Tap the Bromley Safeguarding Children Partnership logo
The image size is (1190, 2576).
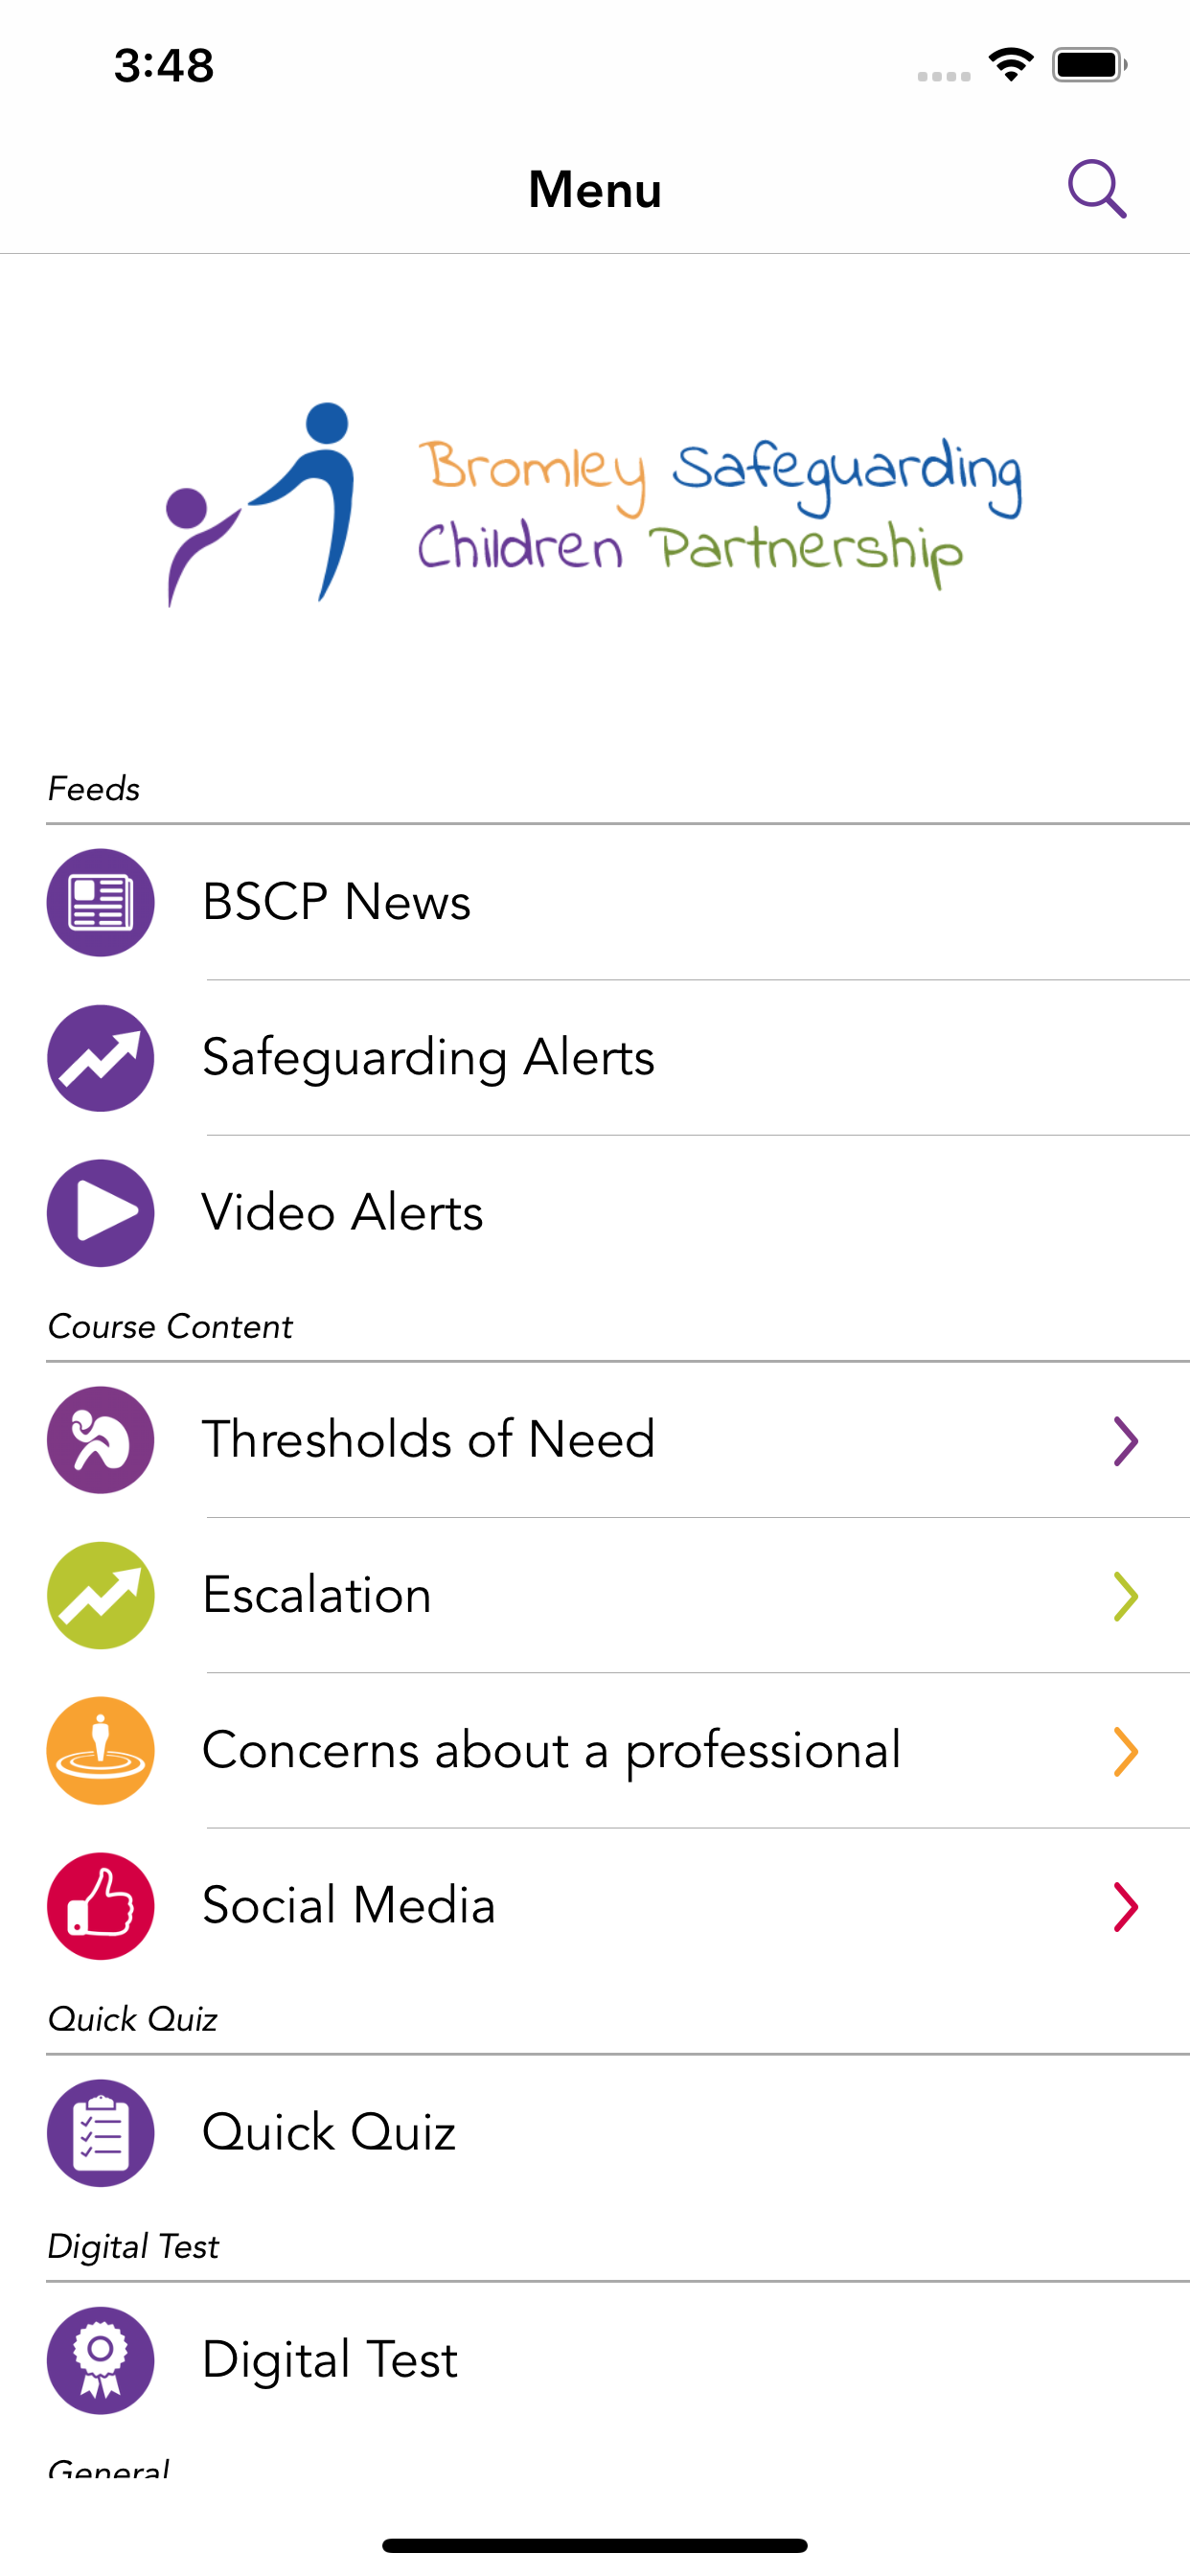coord(595,504)
